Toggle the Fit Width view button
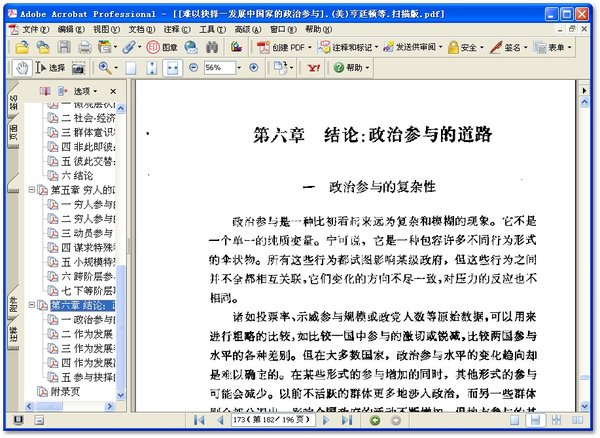The image size is (600, 438). pos(172,68)
